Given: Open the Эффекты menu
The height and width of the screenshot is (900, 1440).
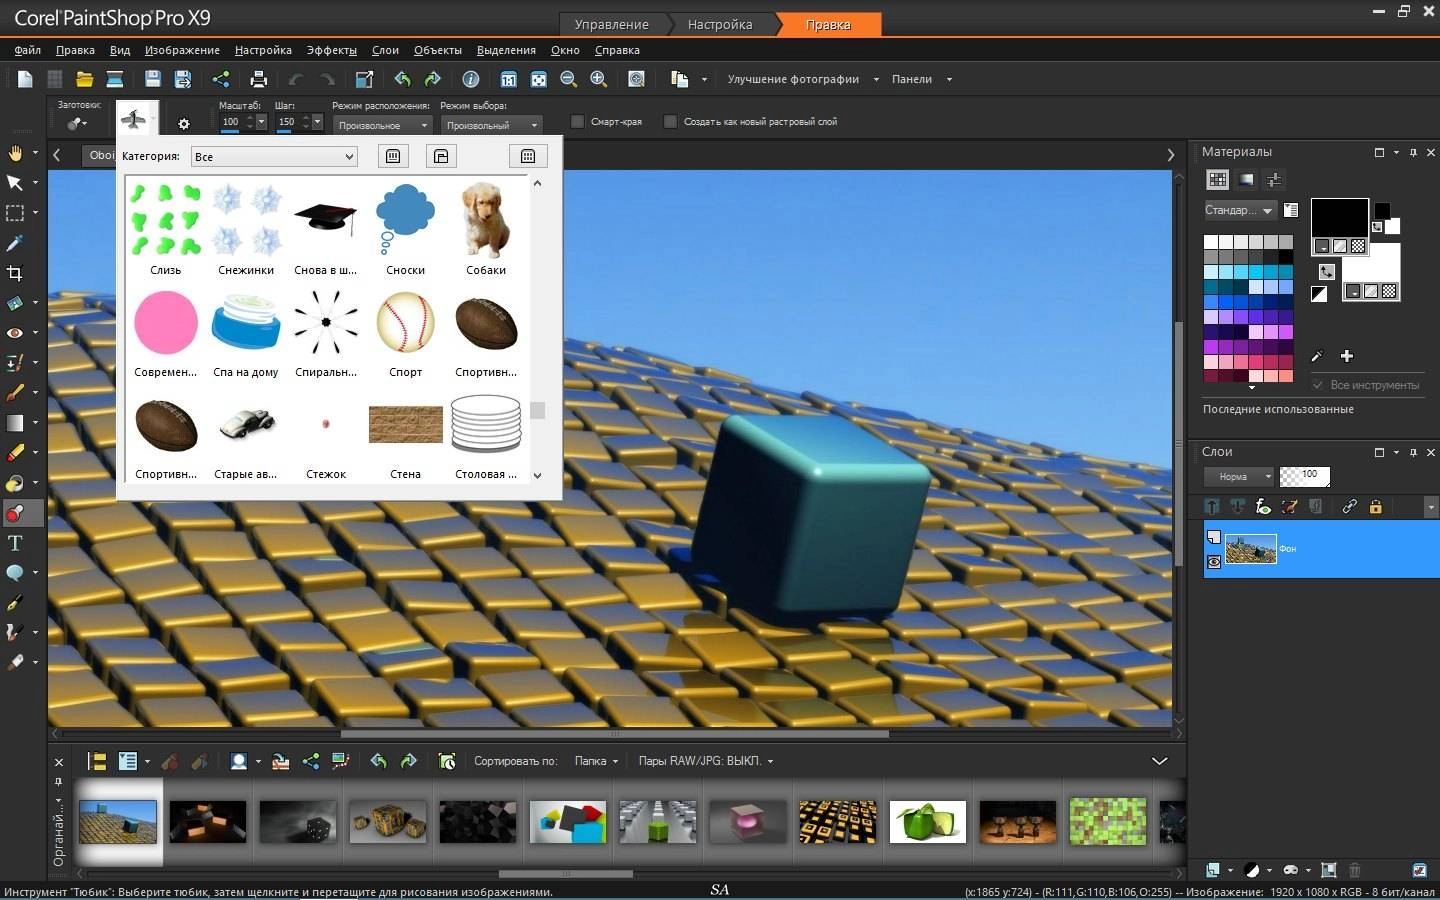Looking at the screenshot, I should tap(331, 50).
